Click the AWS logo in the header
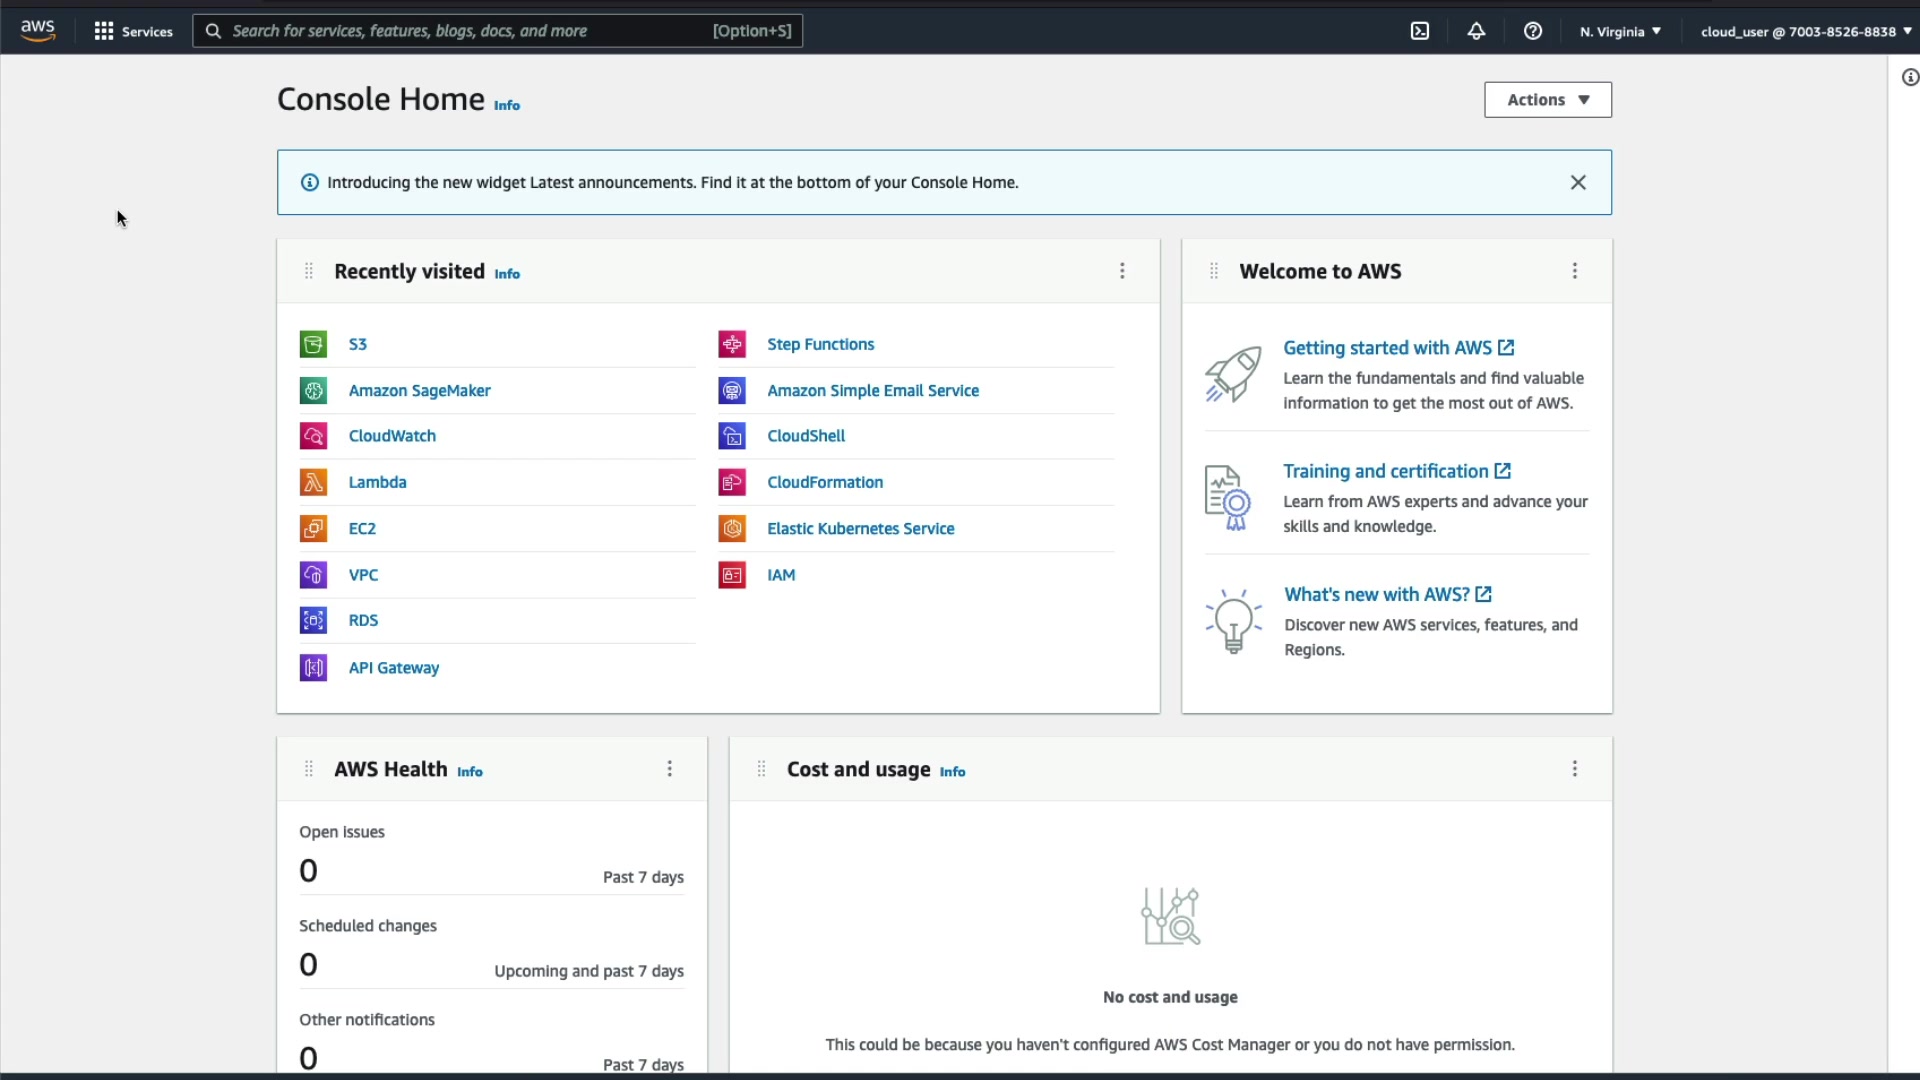Screen dimensions: 1920x1080 click(38, 31)
